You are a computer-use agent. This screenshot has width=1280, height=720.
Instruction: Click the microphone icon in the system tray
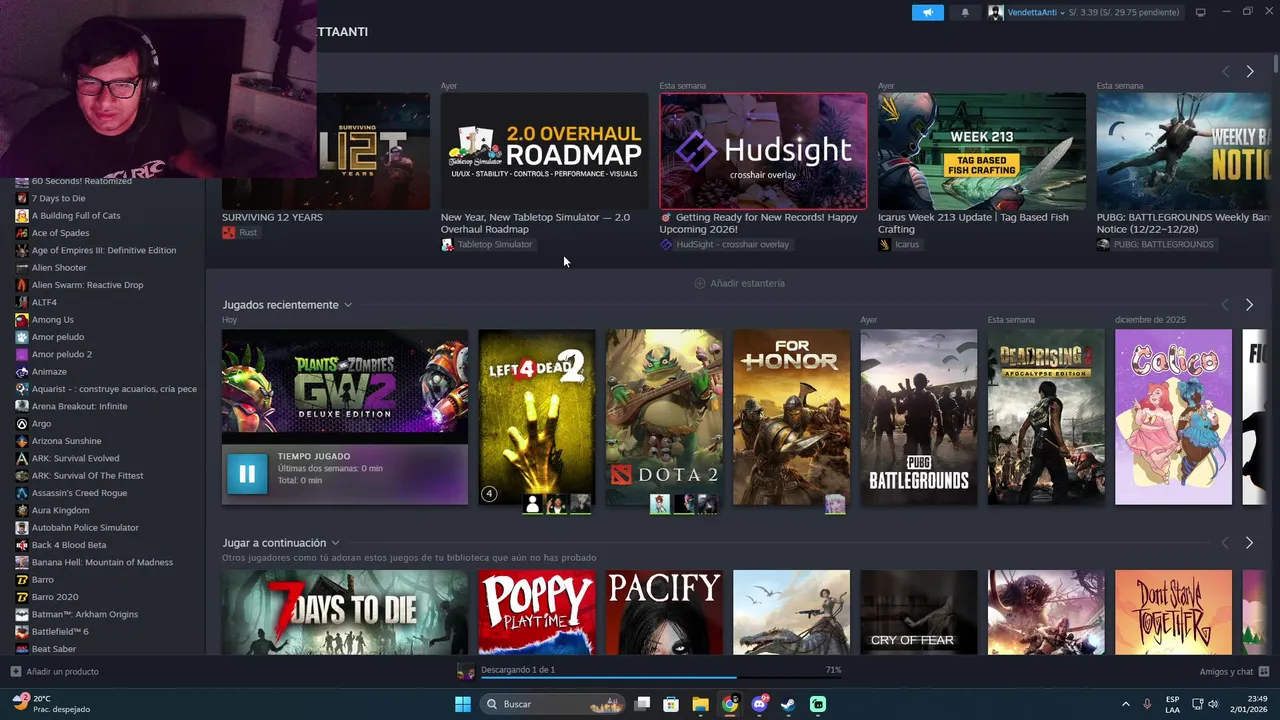click(x=1147, y=704)
